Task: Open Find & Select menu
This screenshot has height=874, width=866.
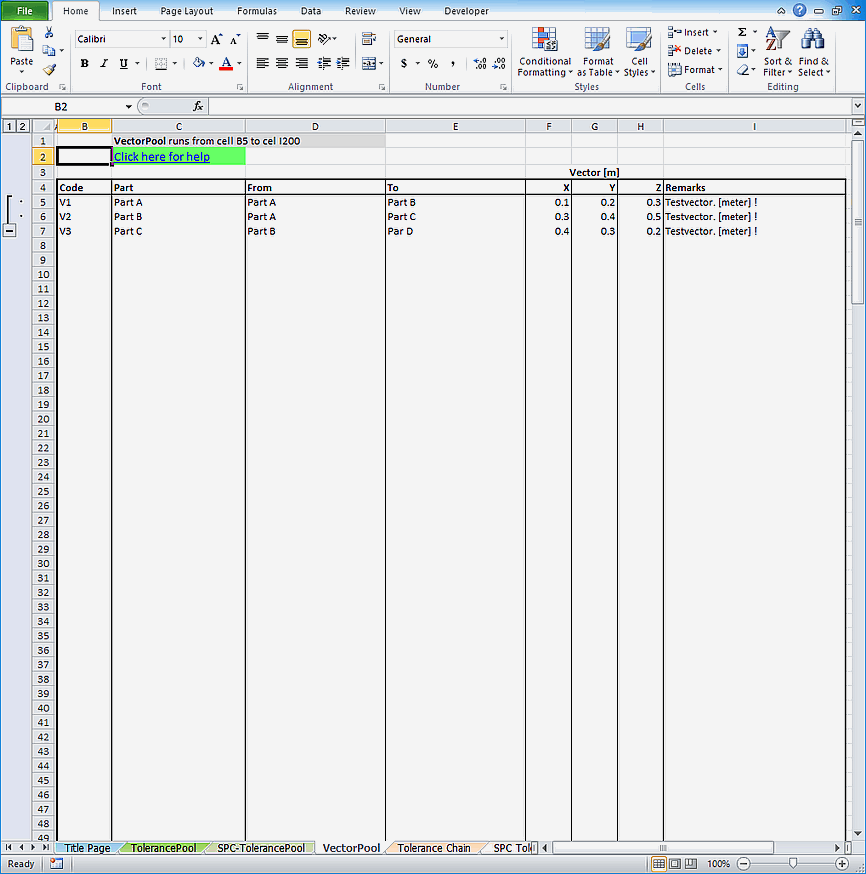Action: 813,51
